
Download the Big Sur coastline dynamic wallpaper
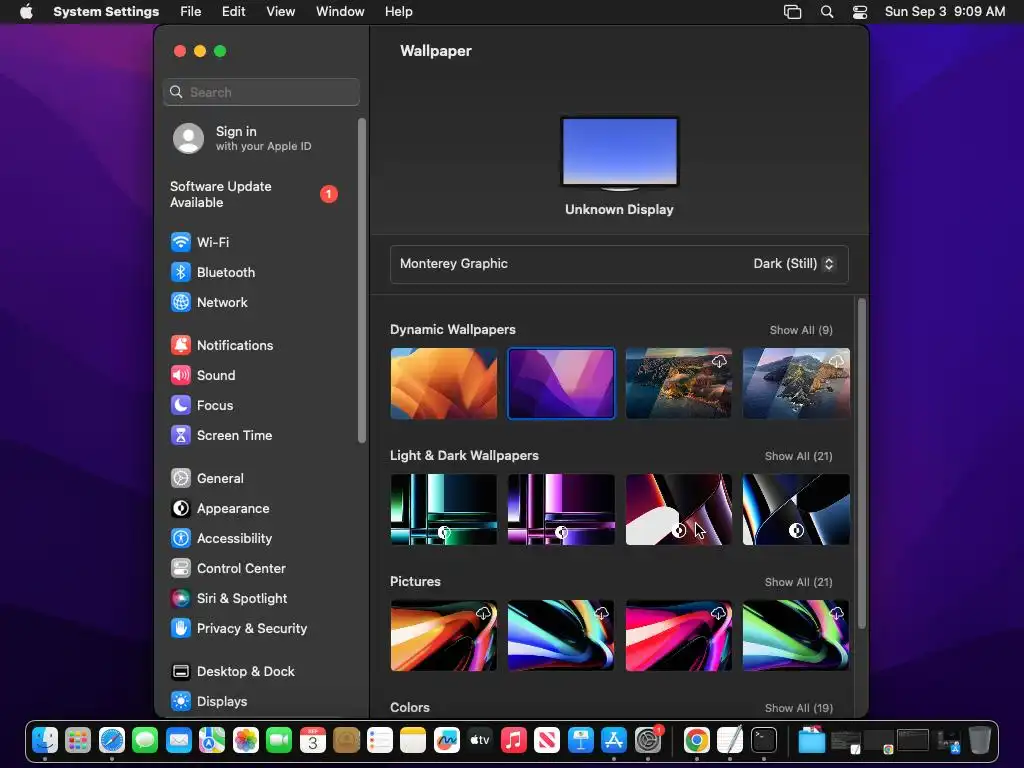[x=679, y=383]
